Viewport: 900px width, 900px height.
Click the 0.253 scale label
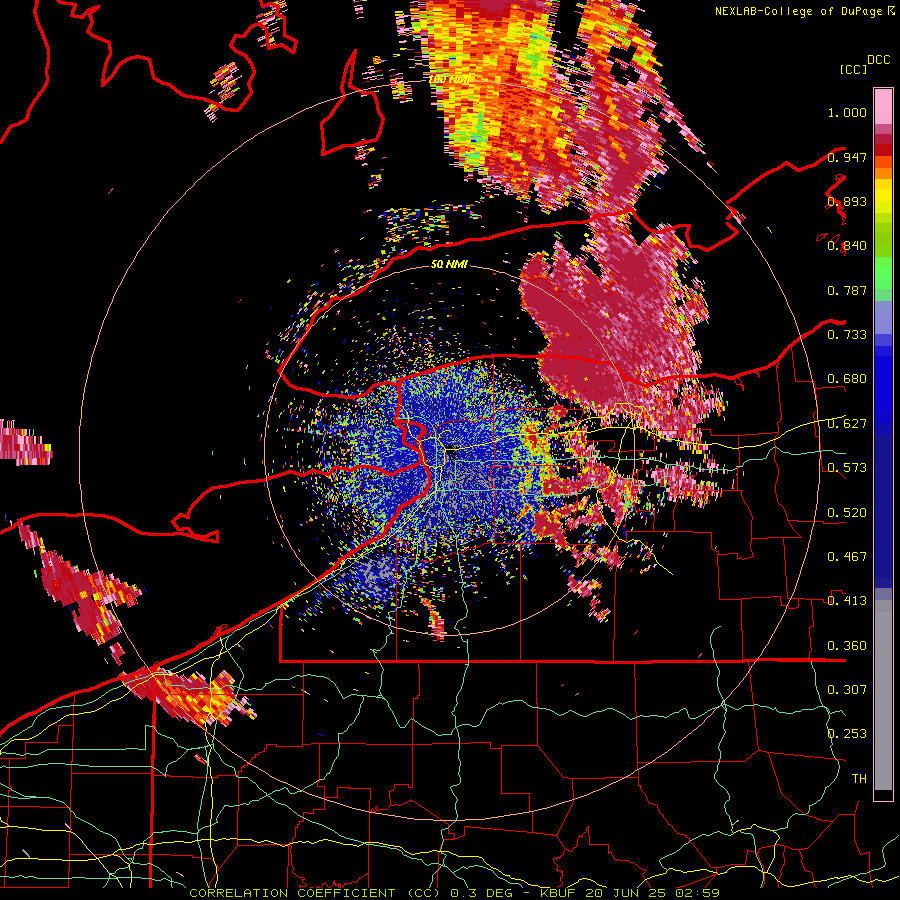click(847, 734)
